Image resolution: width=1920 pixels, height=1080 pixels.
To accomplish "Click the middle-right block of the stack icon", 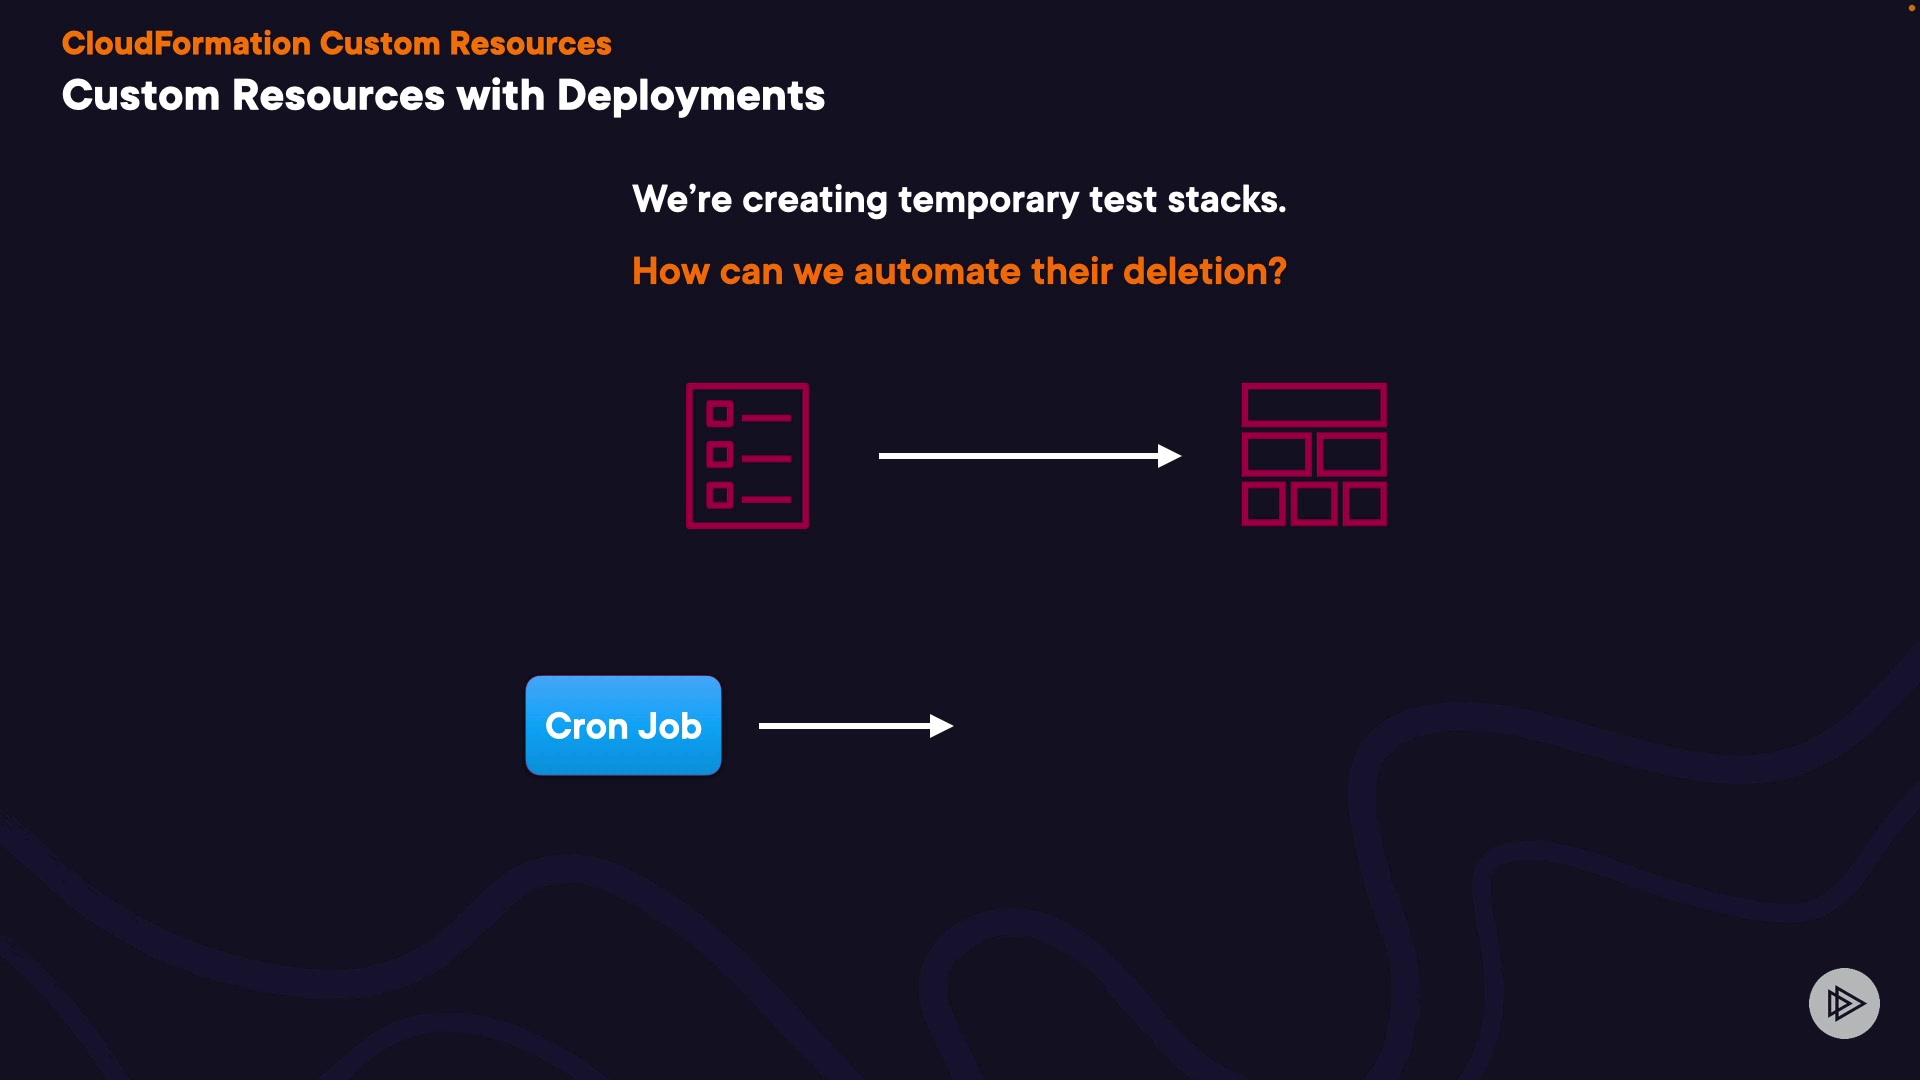I will click(x=1351, y=455).
